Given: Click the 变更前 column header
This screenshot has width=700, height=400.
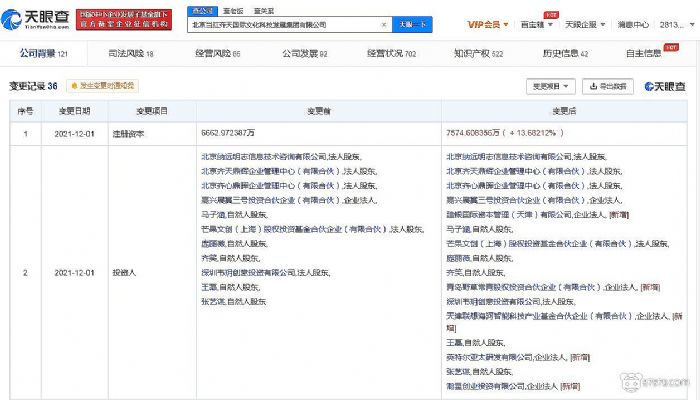Looking at the screenshot, I should [x=319, y=111].
